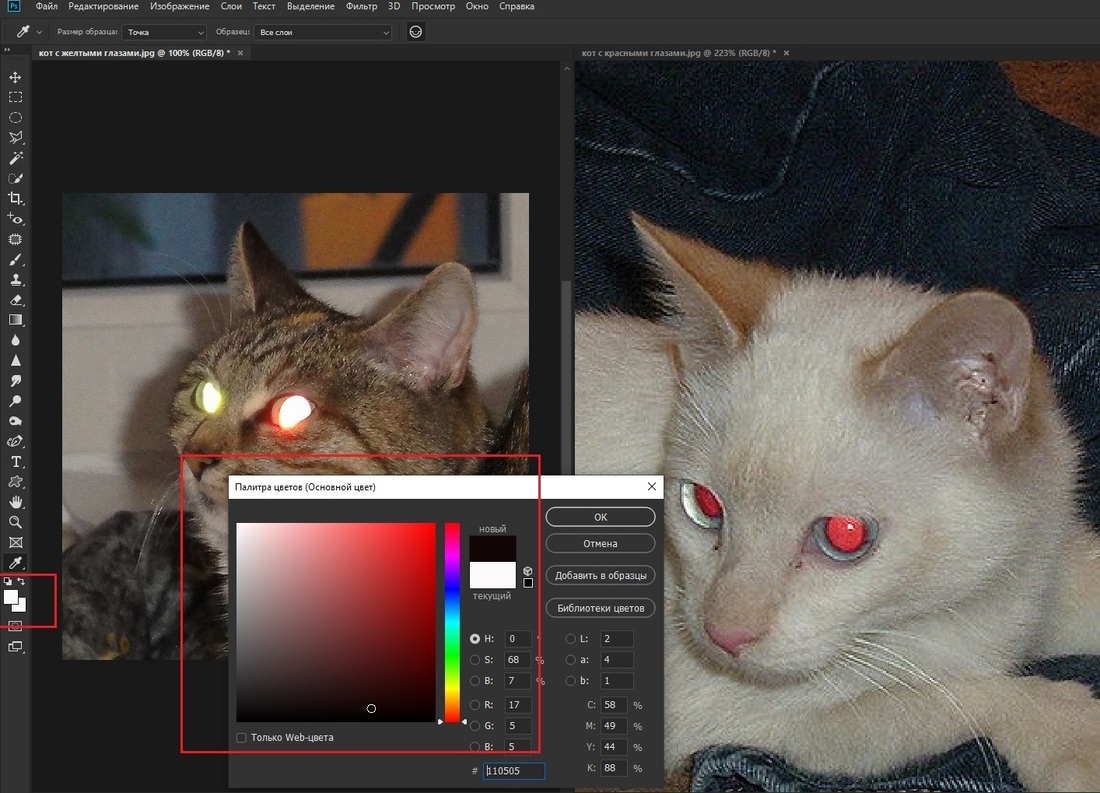Select the L: lightness radio button
This screenshot has width=1100, height=793.
[570, 639]
